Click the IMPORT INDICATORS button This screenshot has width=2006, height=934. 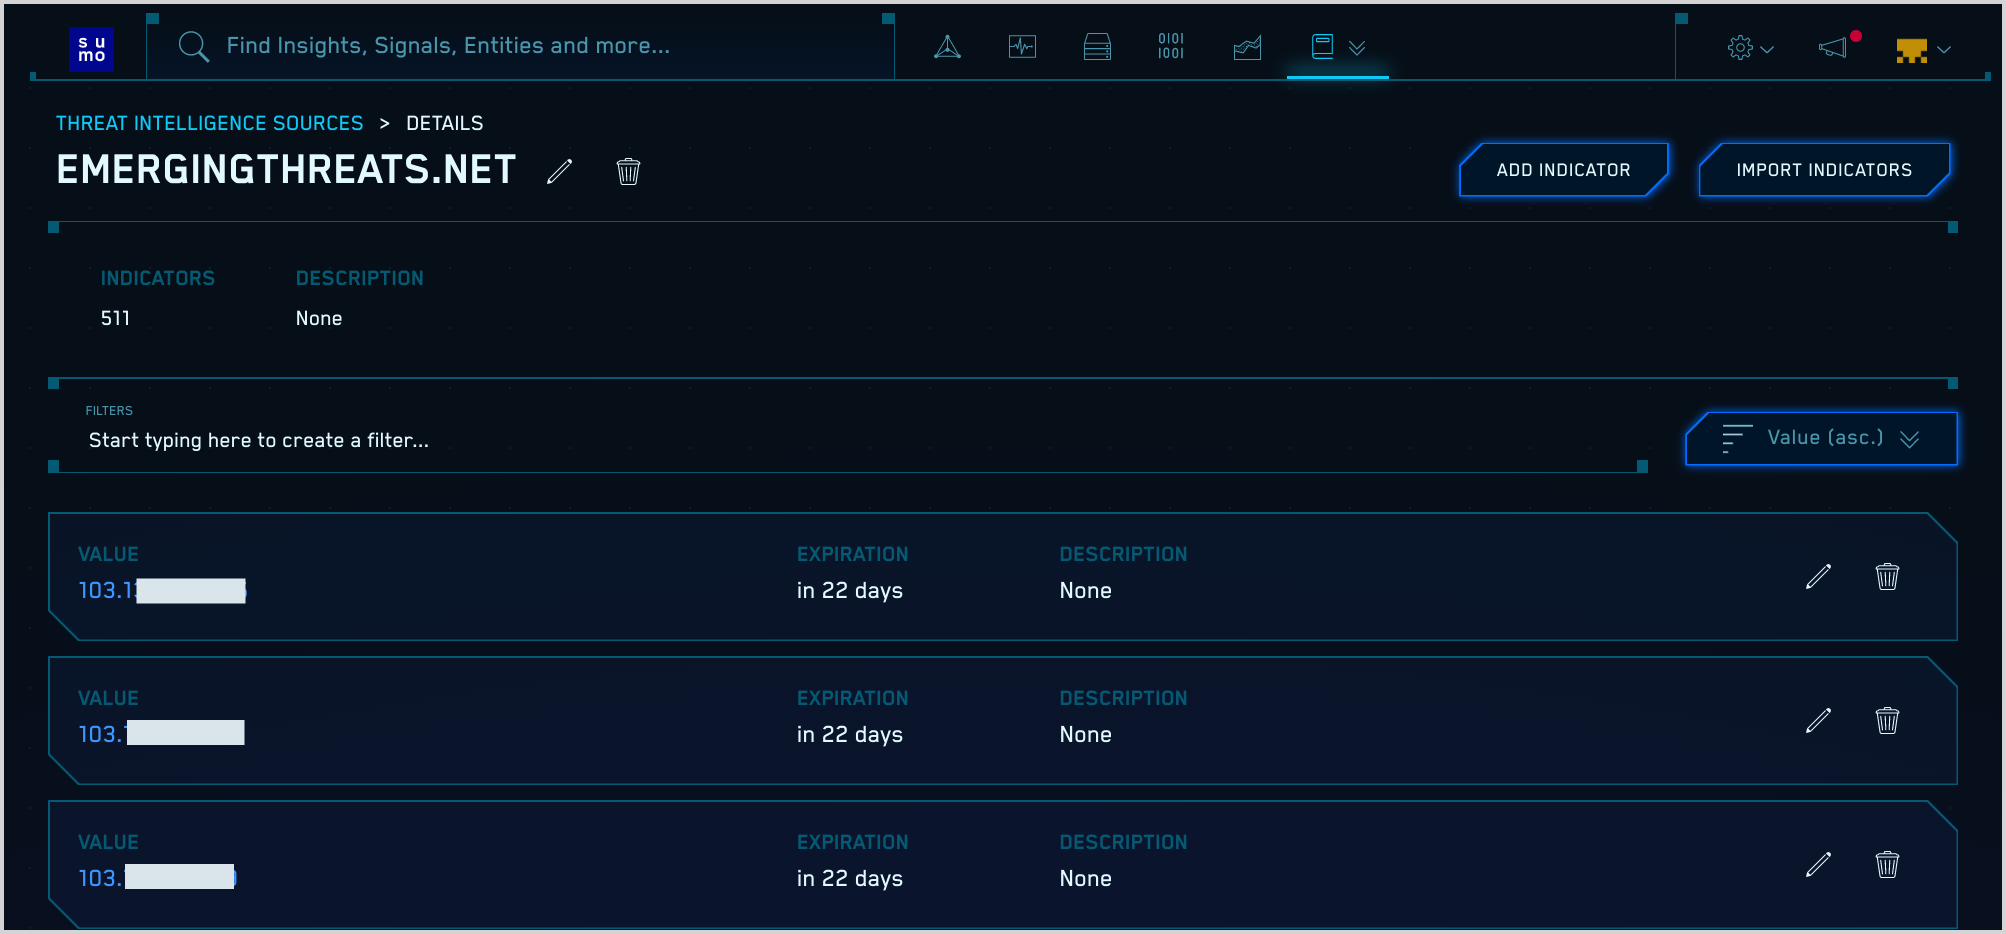(1824, 170)
